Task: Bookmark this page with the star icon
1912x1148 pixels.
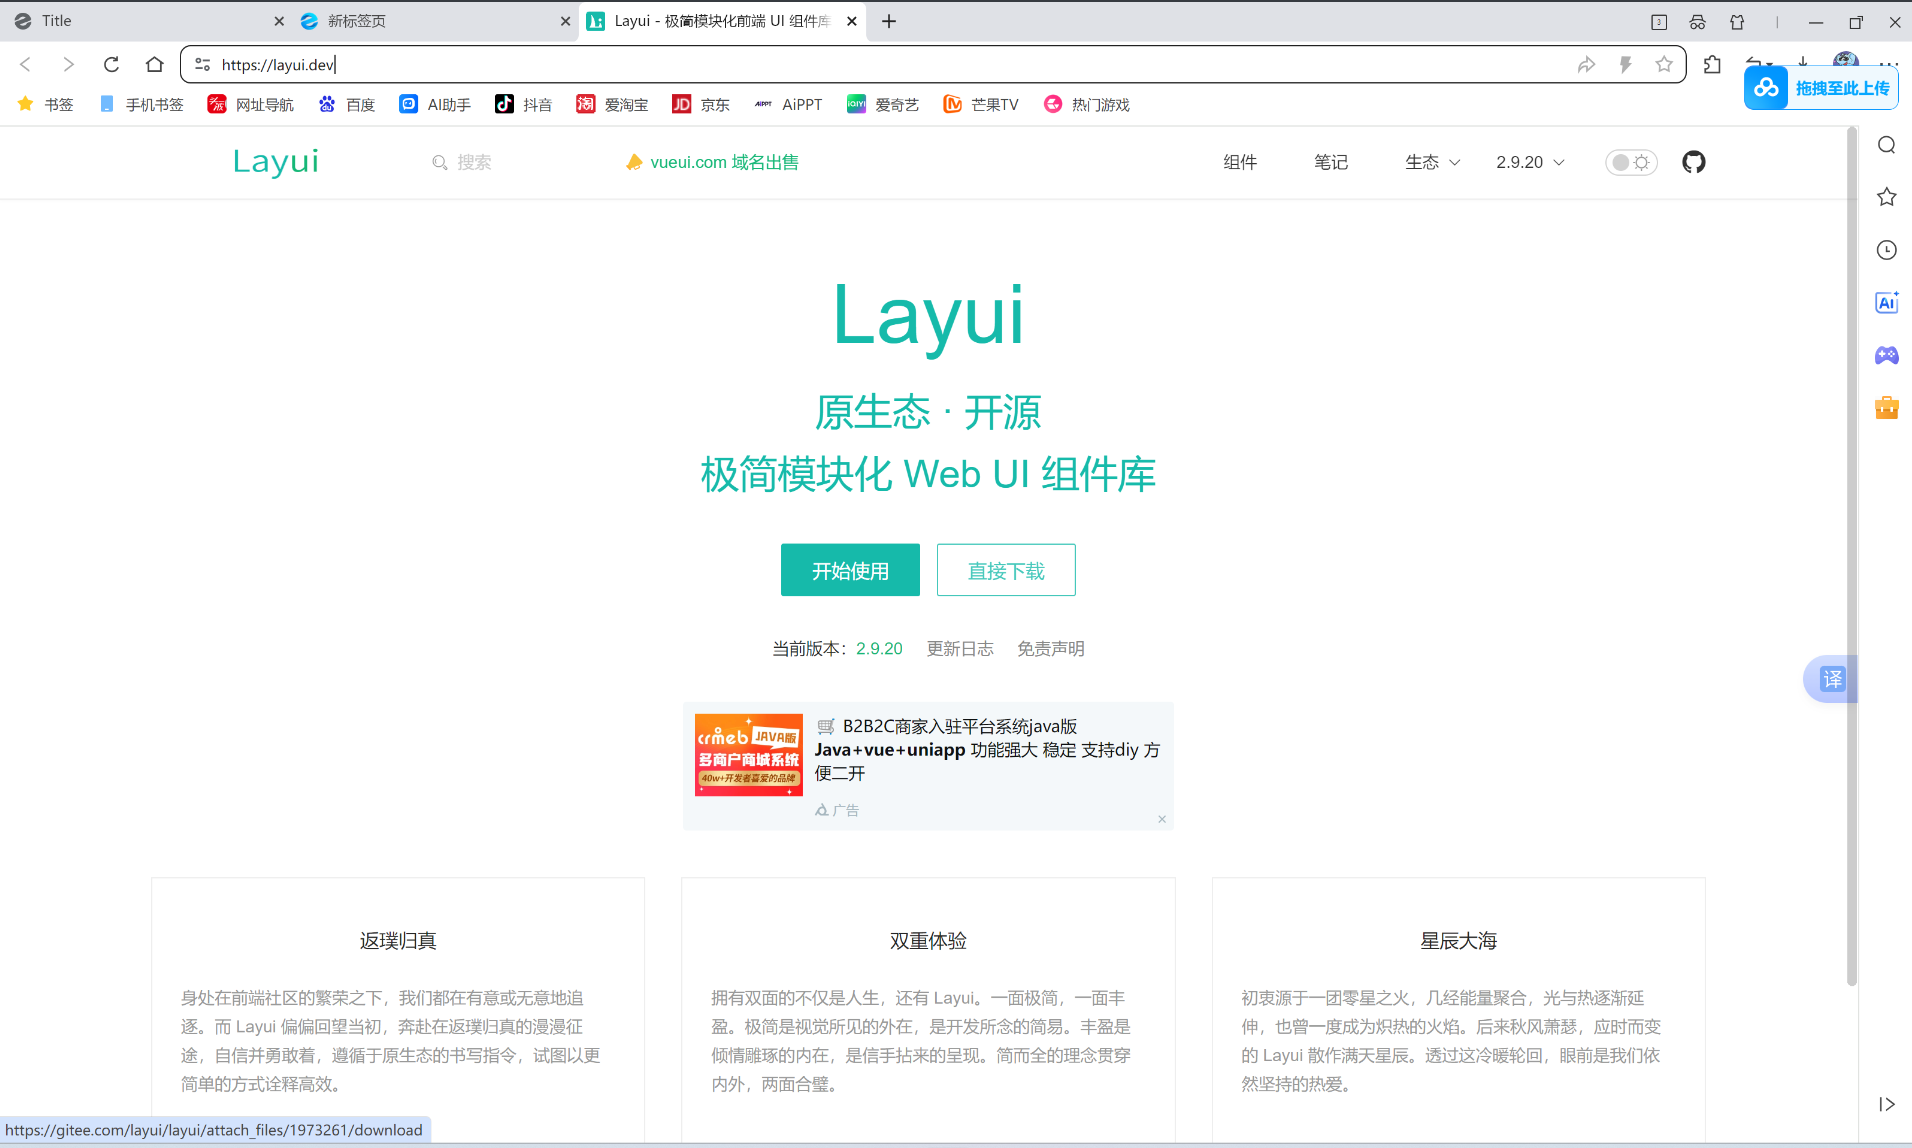Action: click(x=1664, y=65)
